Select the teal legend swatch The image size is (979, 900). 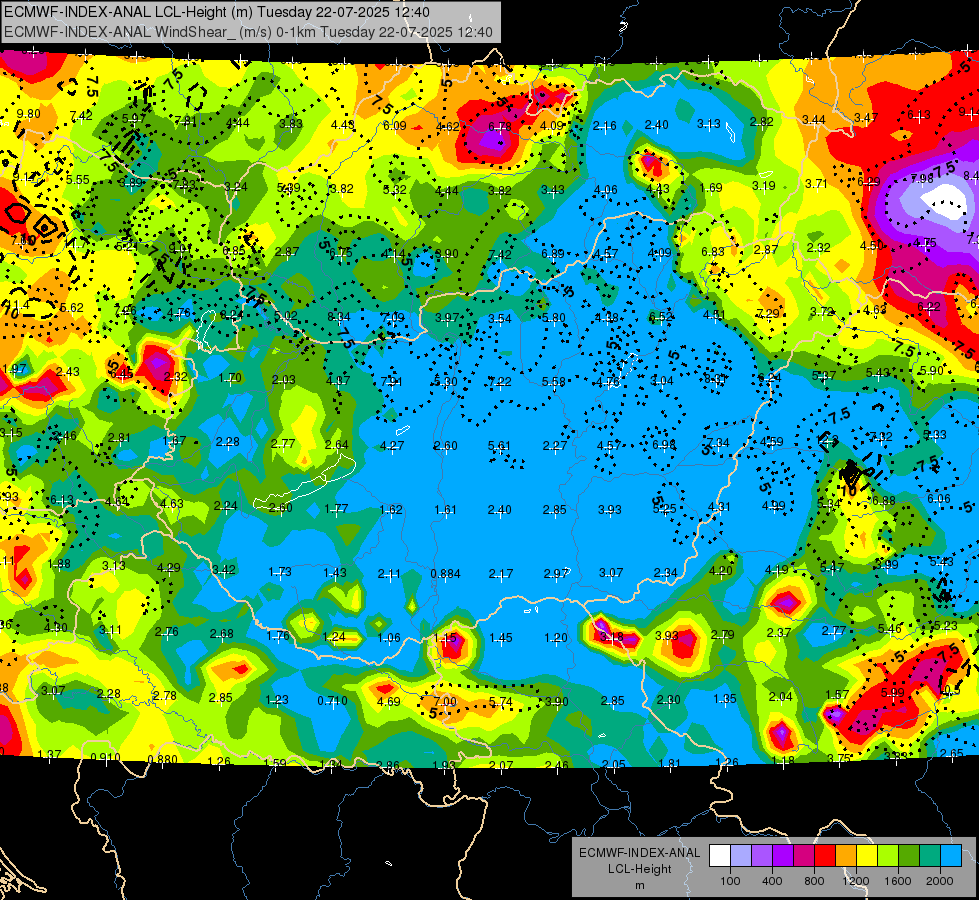(930, 856)
